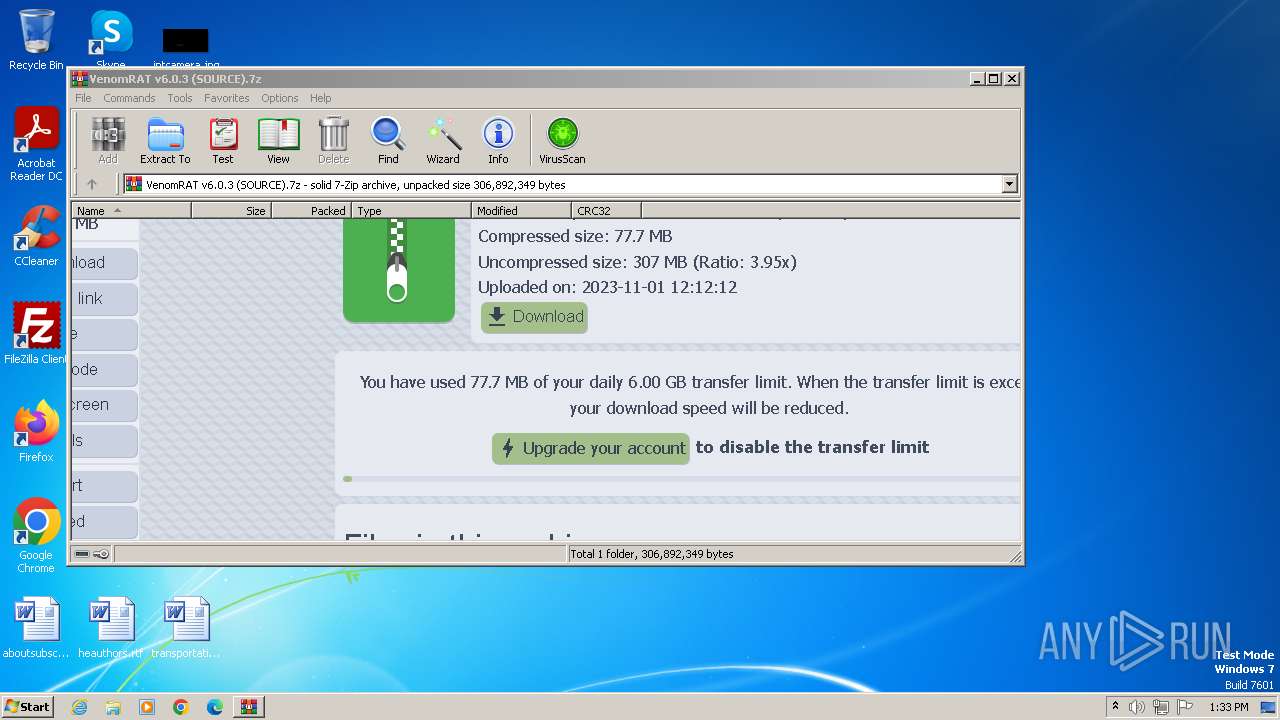Screen dimensions: 1280x720
Task: Open the Tools menu
Action: [x=180, y=98]
